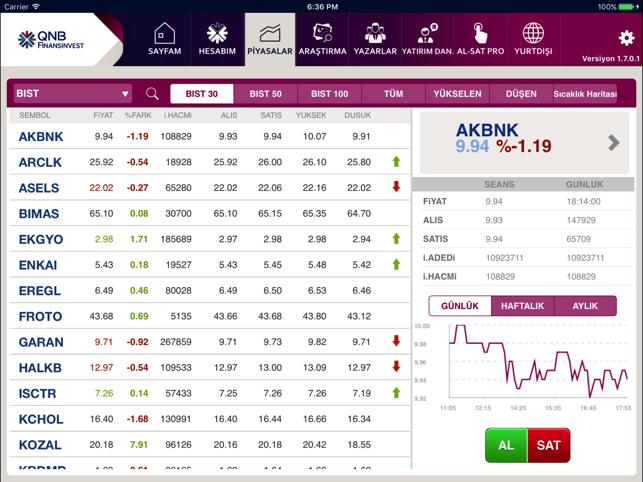The width and height of the screenshot is (643, 482).
Task: Click KOZAL's 7.91 percent change
Action: click(139, 445)
